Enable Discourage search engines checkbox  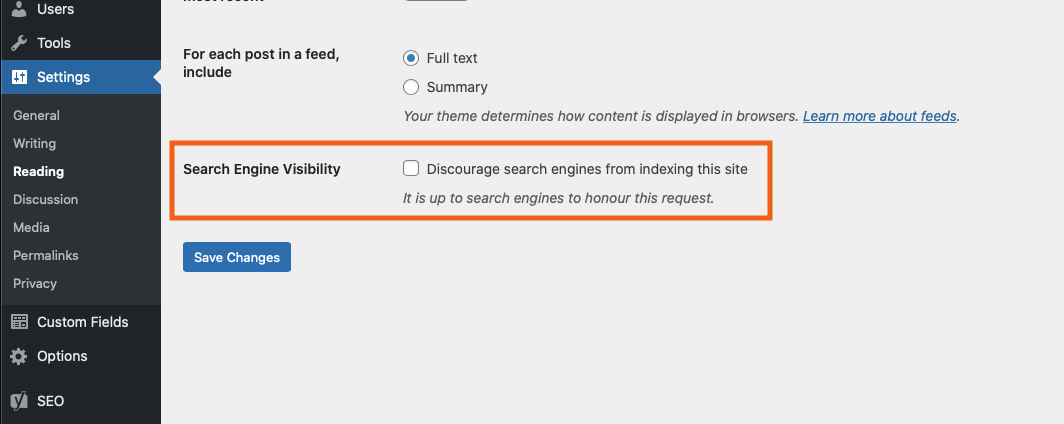point(410,169)
